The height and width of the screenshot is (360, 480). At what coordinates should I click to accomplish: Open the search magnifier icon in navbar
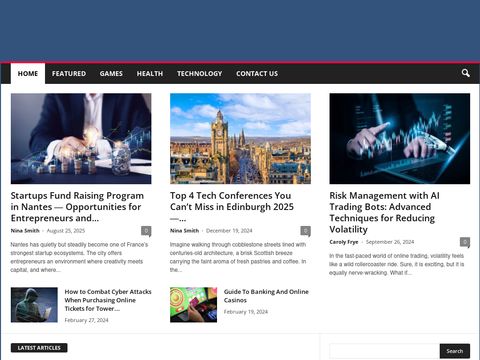click(466, 73)
